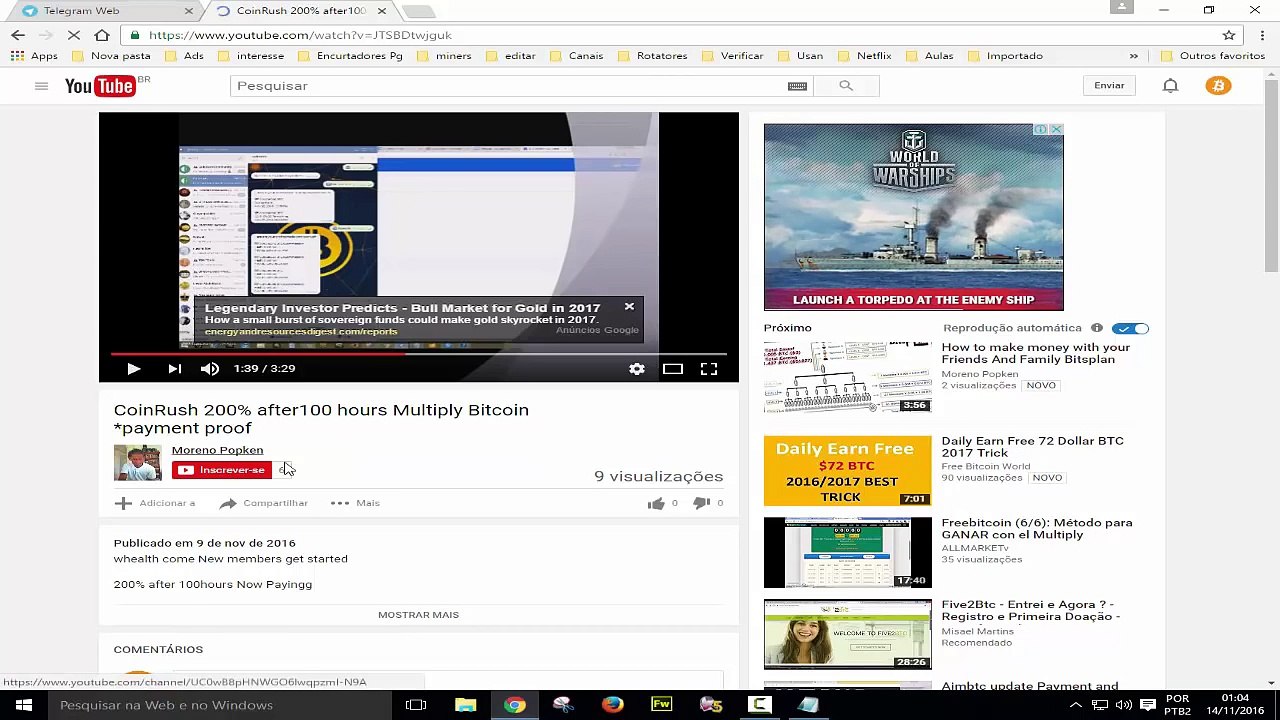Open the Encurtadores Pg bookmark folder

(350, 56)
